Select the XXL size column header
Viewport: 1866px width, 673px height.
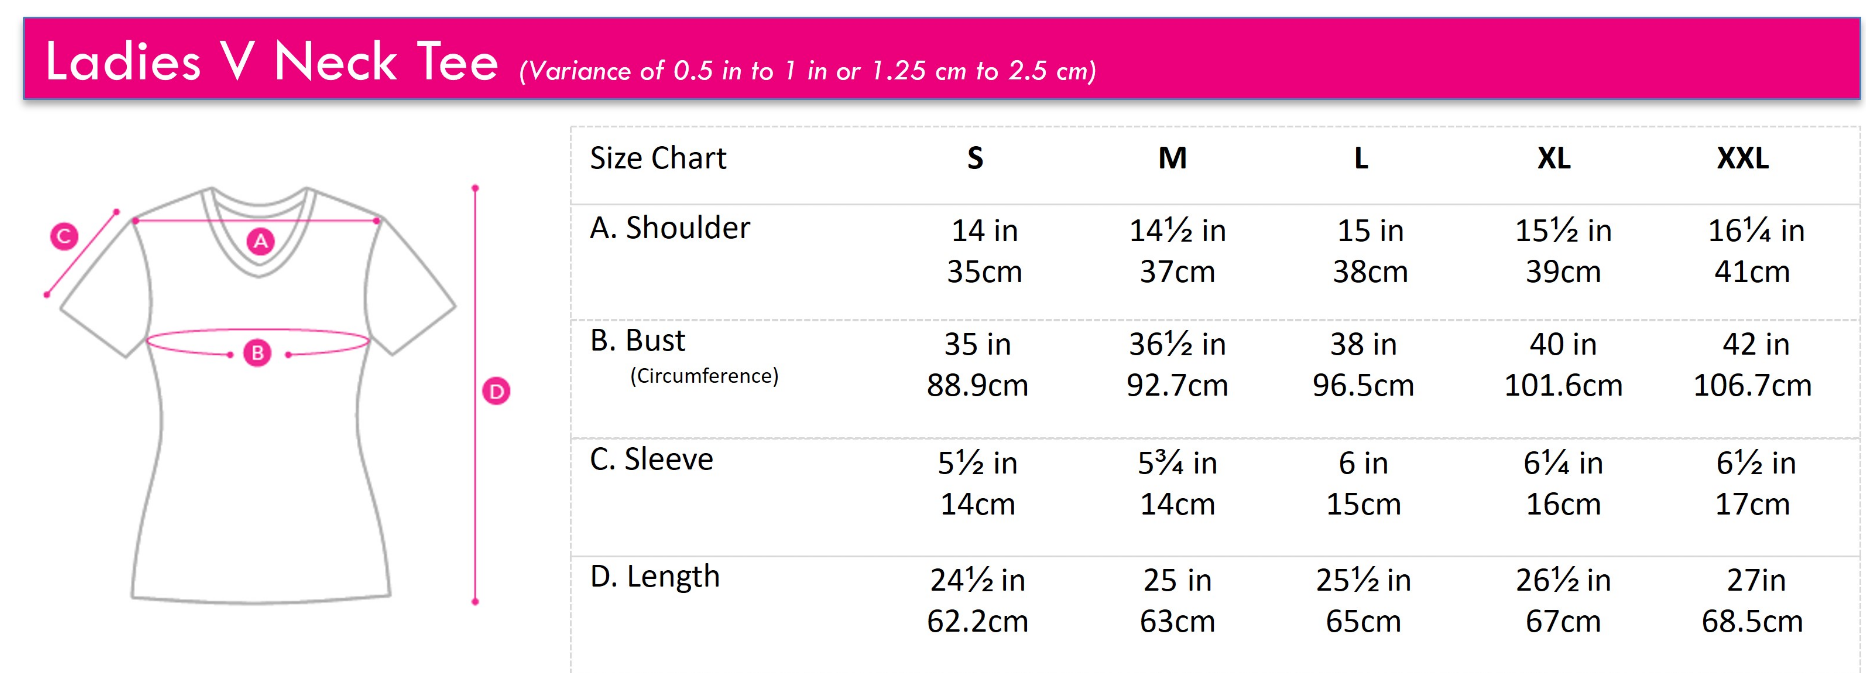(1743, 158)
